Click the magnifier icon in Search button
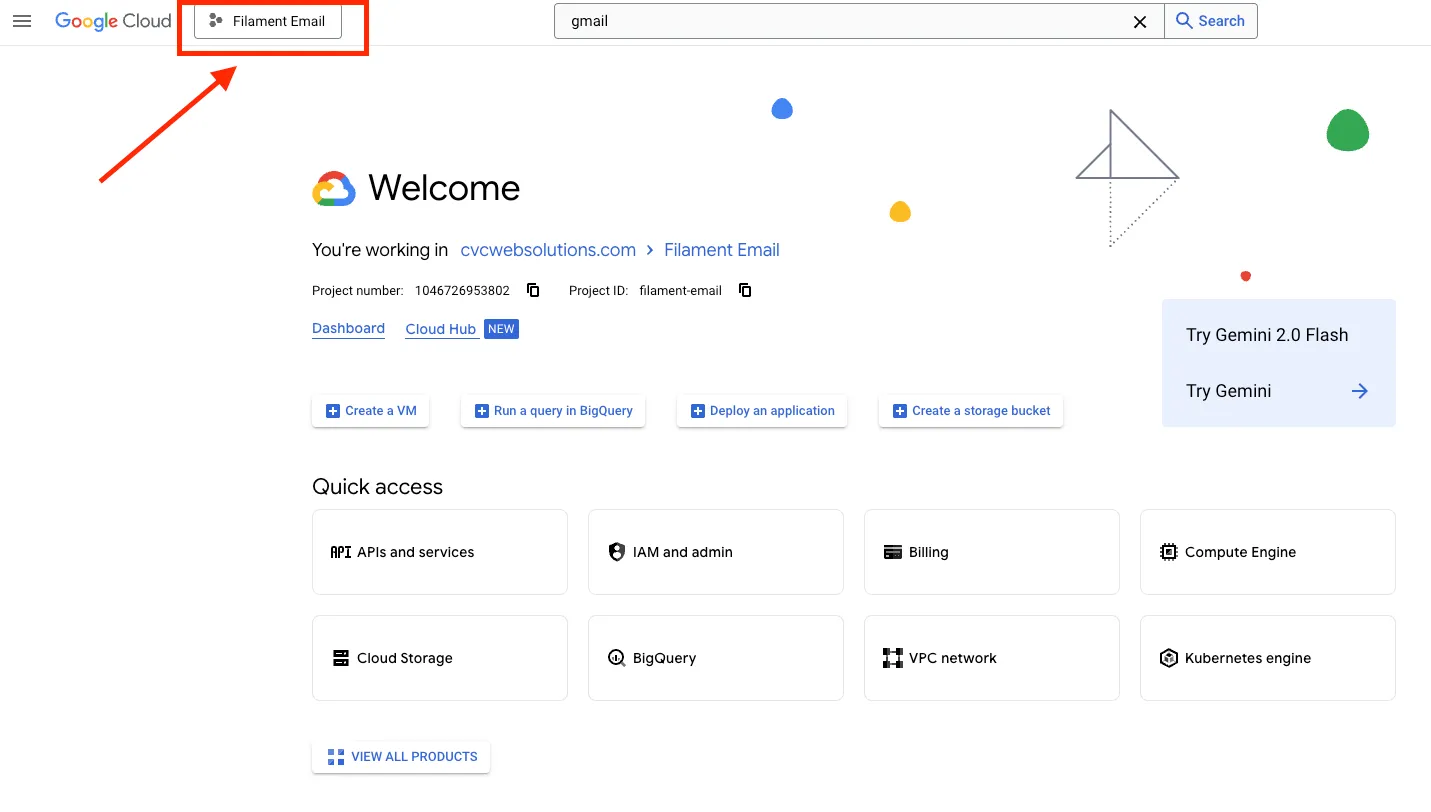1431x812 pixels. pos(1185,21)
